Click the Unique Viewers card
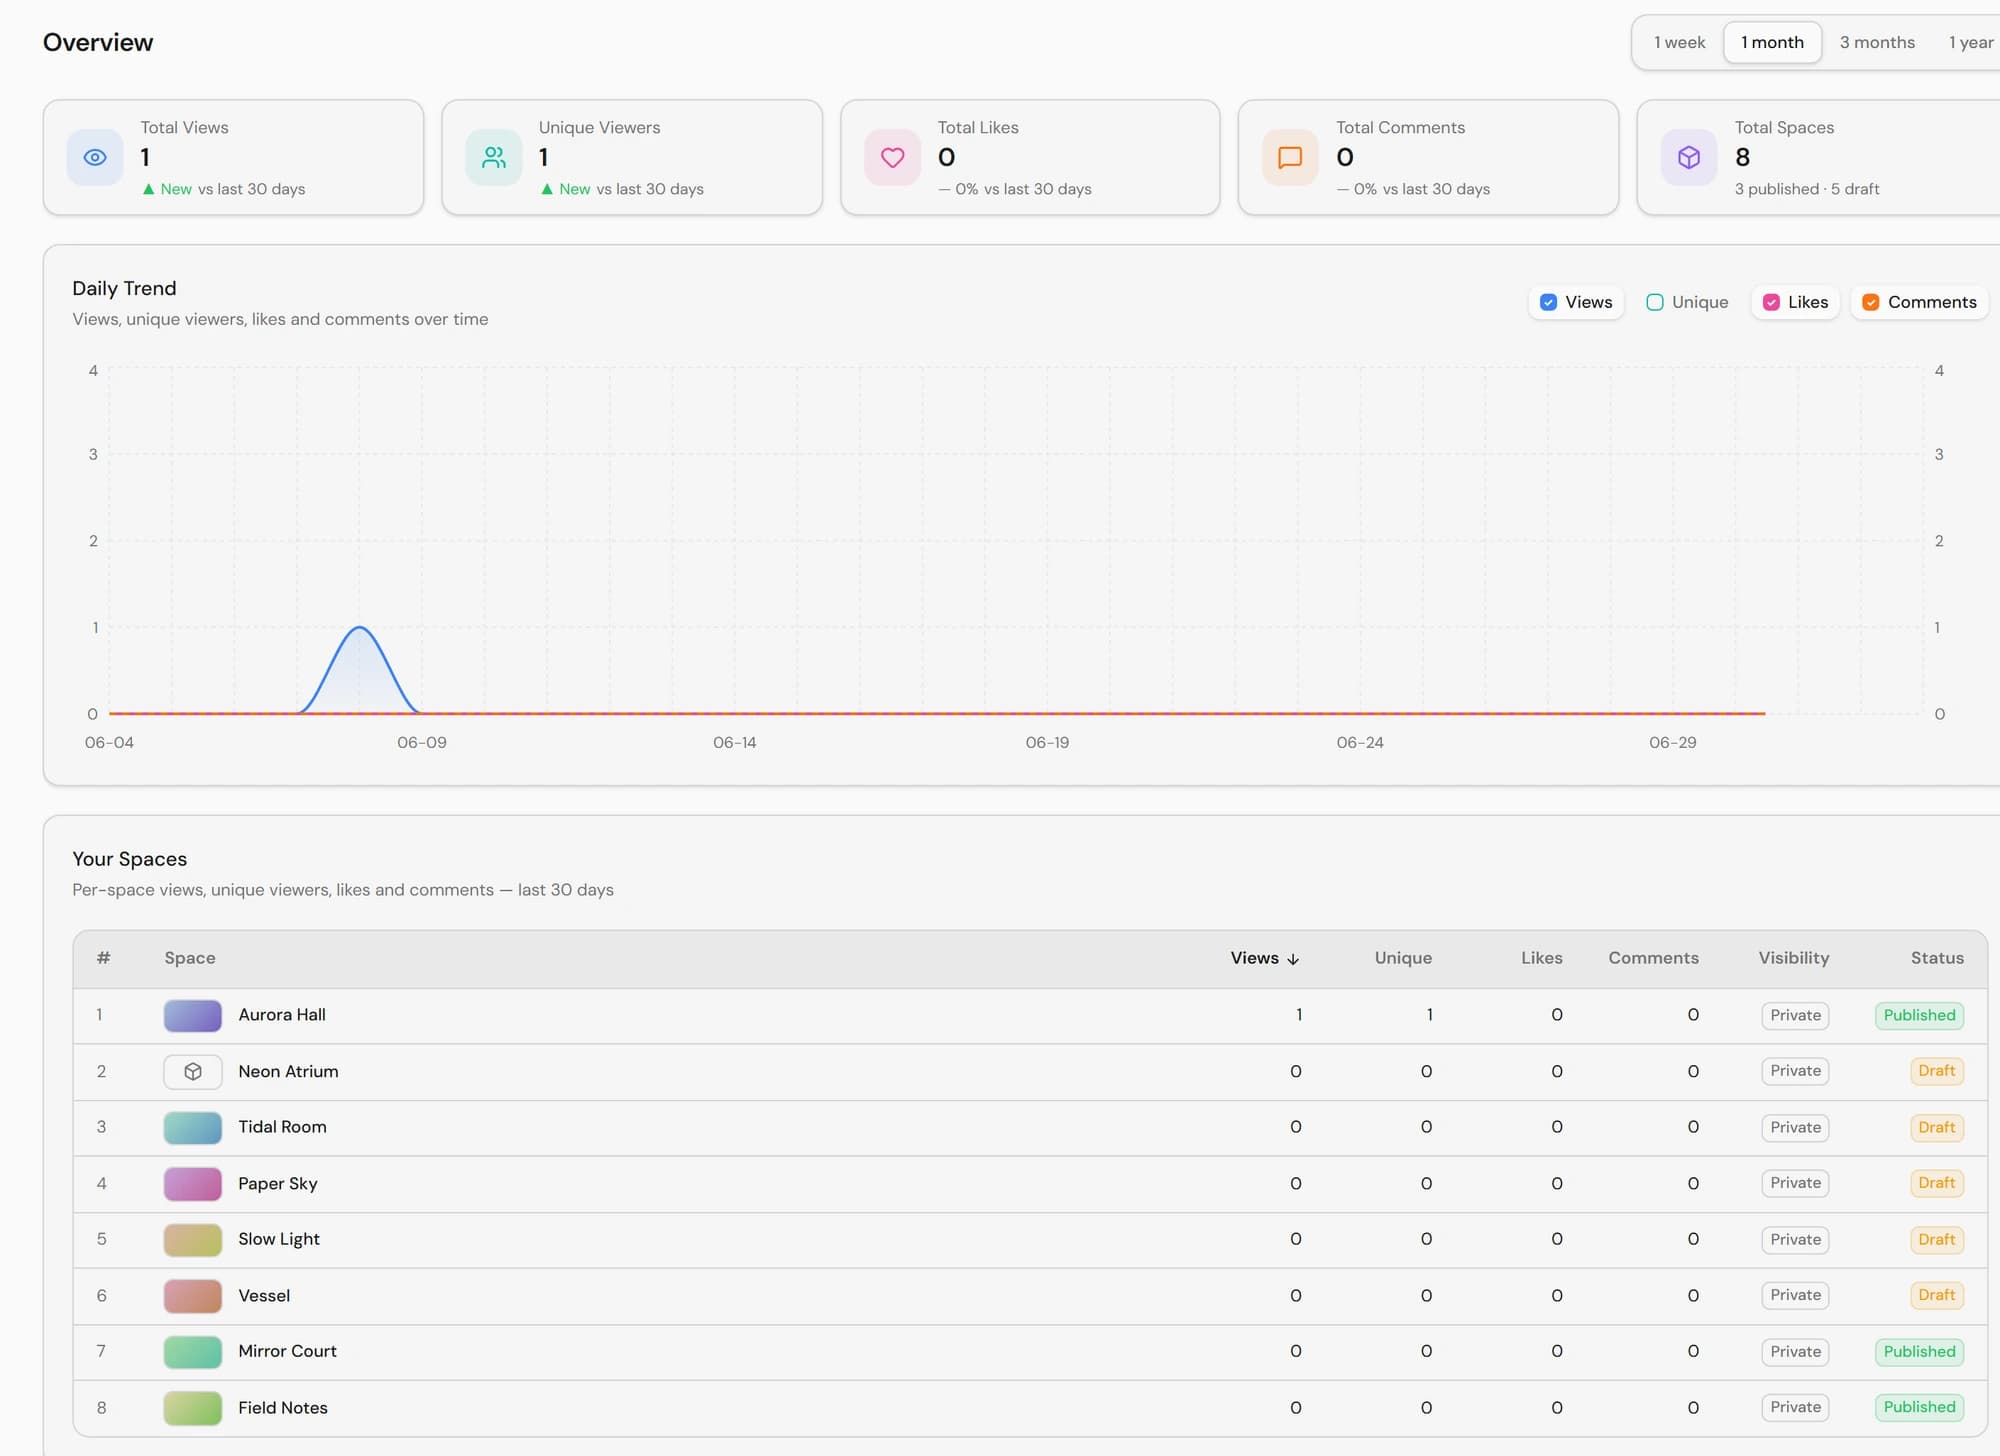The height and width of the screenshot is (1456, 2000). pos(632,157)
